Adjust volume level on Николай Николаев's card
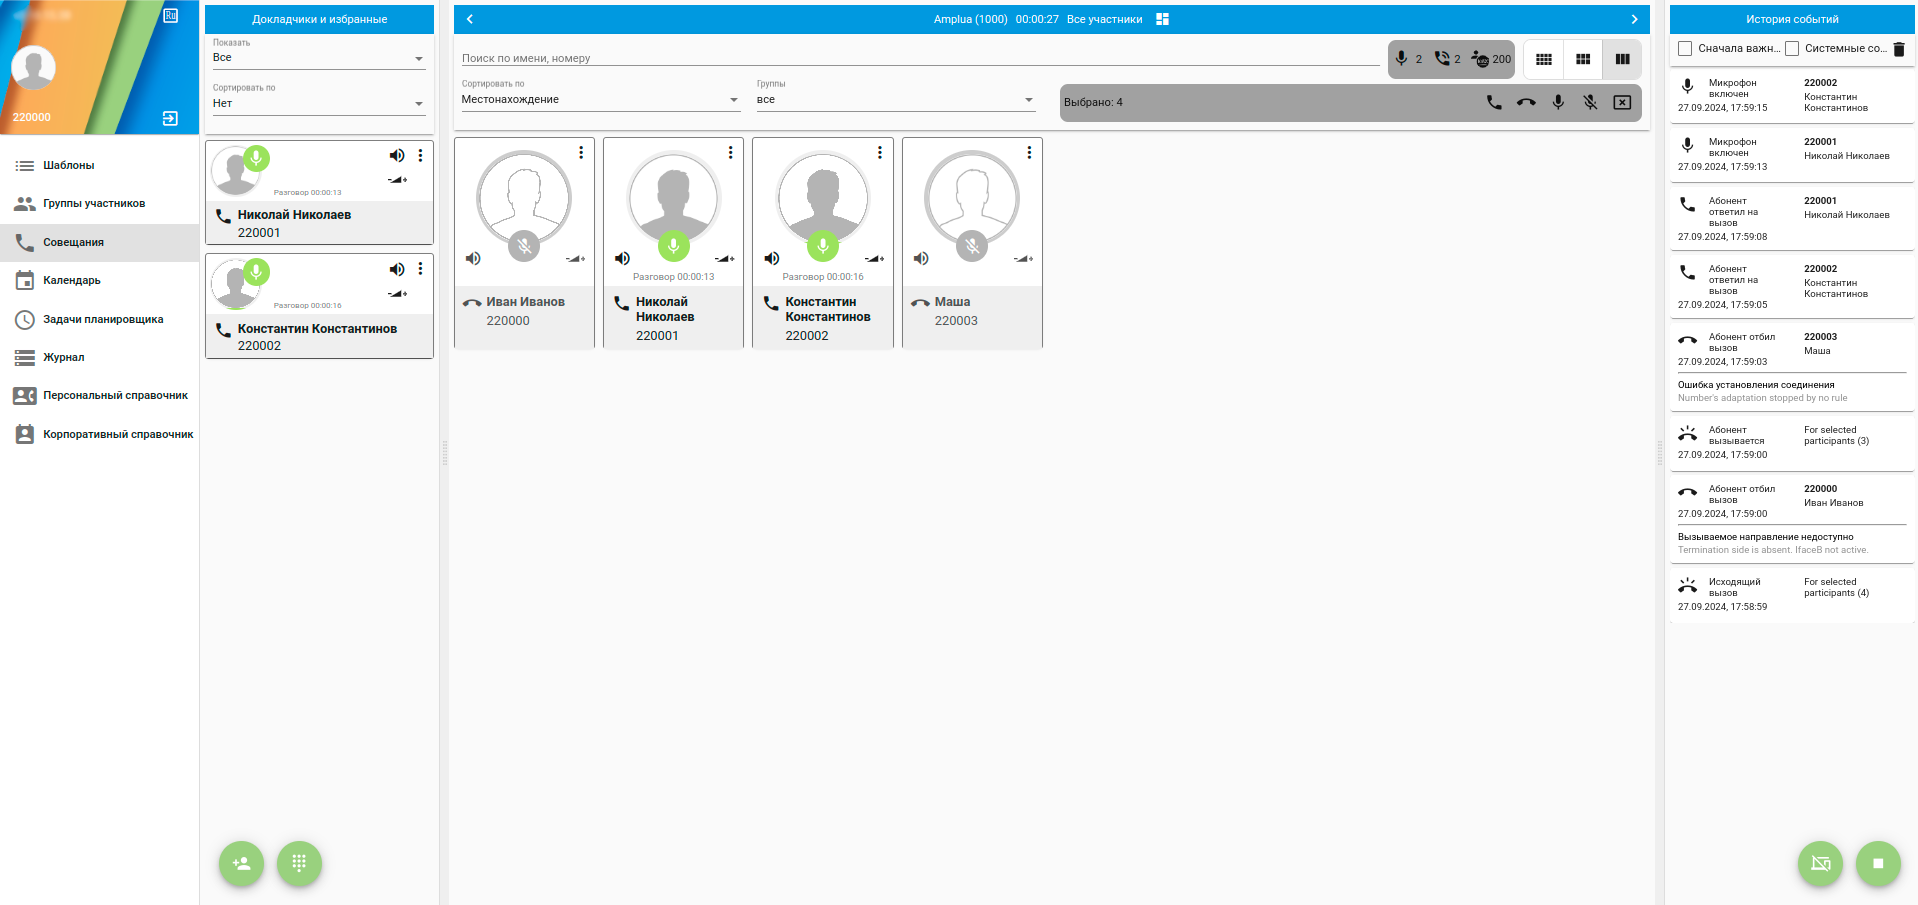Screen dimensions: 1918x905 click(725, 259)
